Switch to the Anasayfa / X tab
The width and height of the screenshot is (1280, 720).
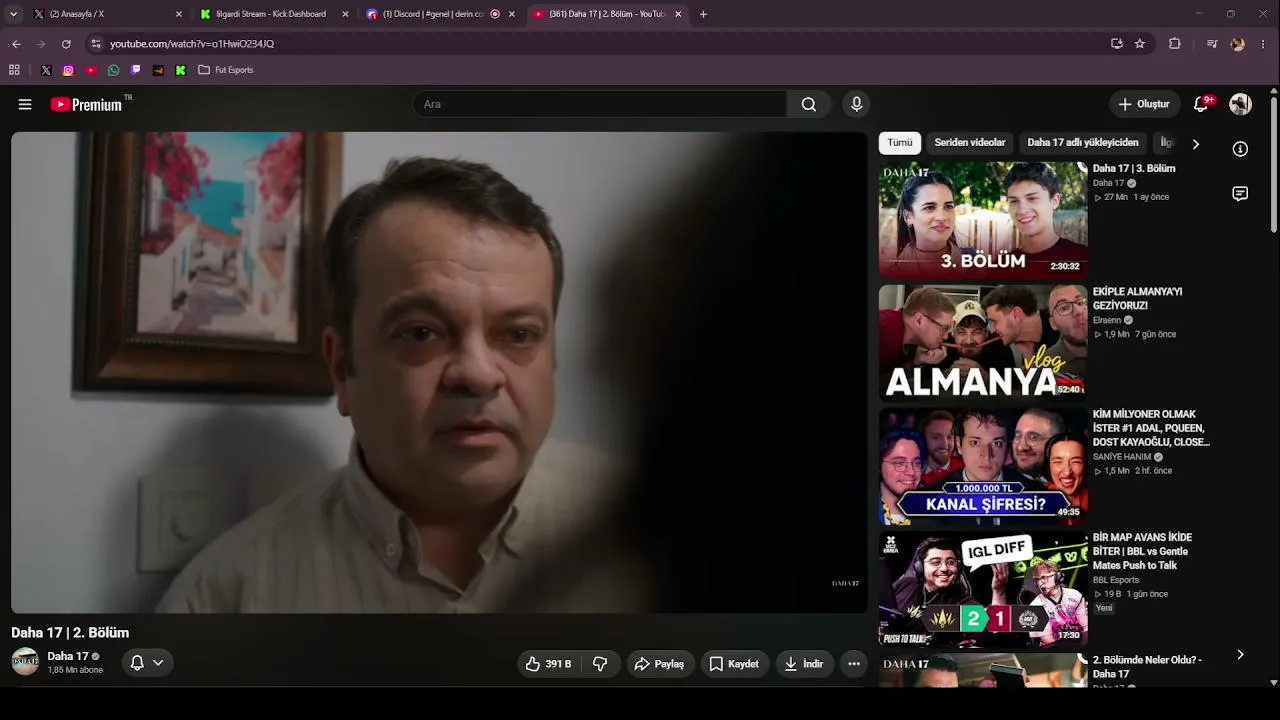coord(108,14)
